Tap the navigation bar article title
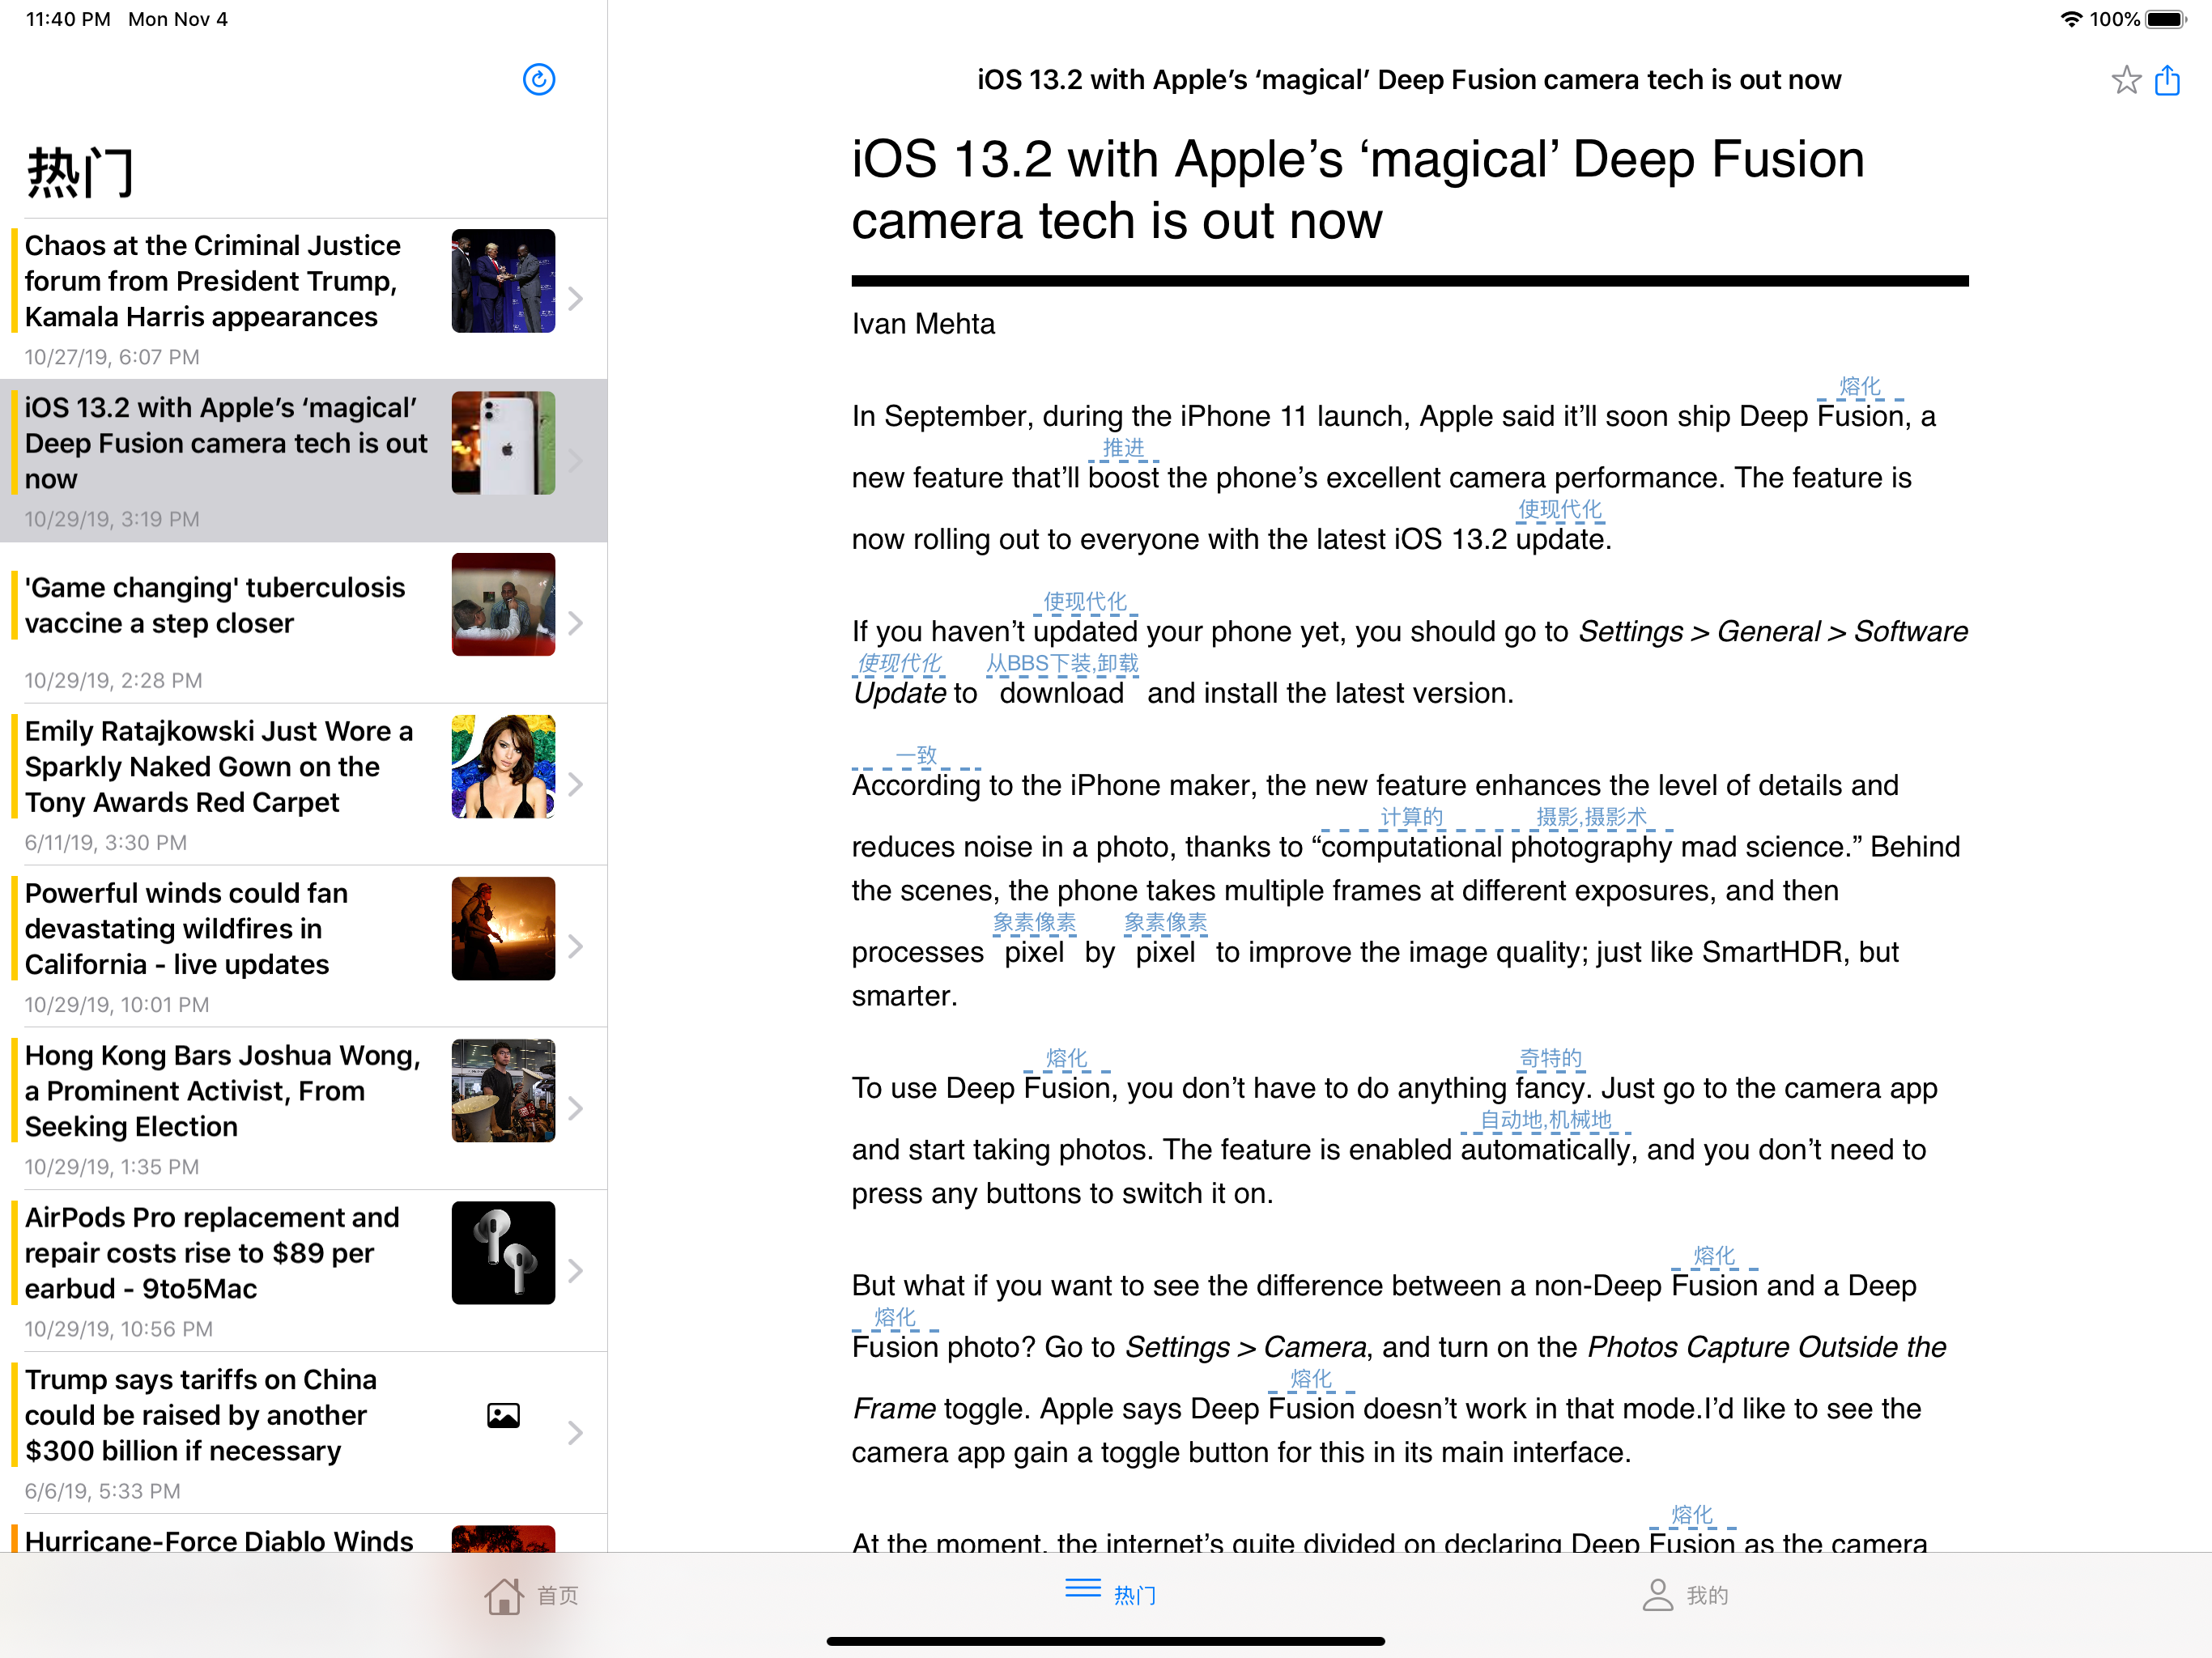This screenshot has height=1658, width=2212. (1409, 80)
